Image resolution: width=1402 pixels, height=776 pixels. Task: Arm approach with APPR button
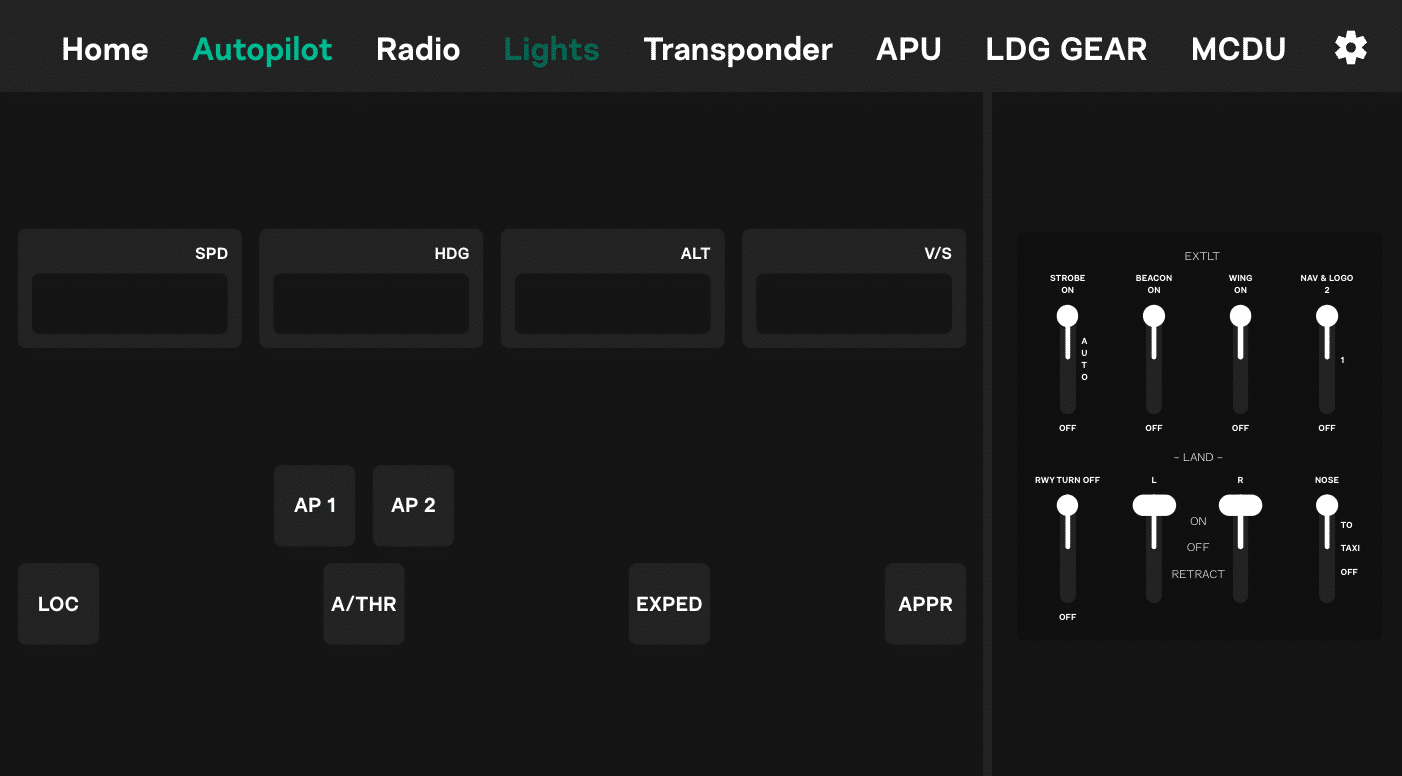pos(925,604)
